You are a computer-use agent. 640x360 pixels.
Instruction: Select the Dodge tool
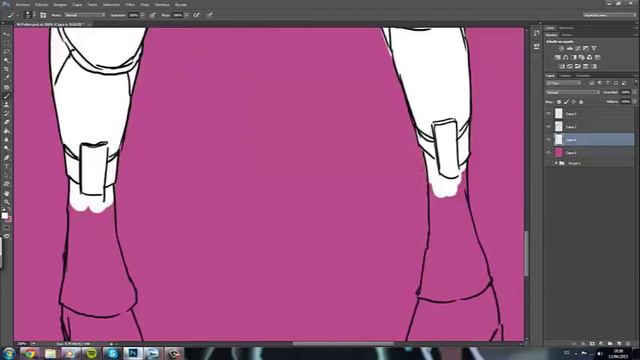coord(6,149)
